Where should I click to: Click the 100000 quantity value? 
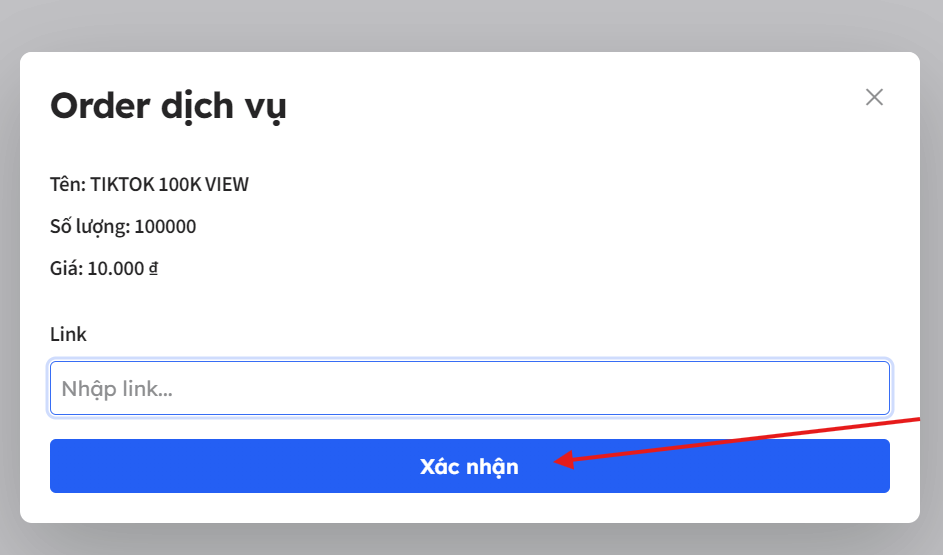pos(165,226)
